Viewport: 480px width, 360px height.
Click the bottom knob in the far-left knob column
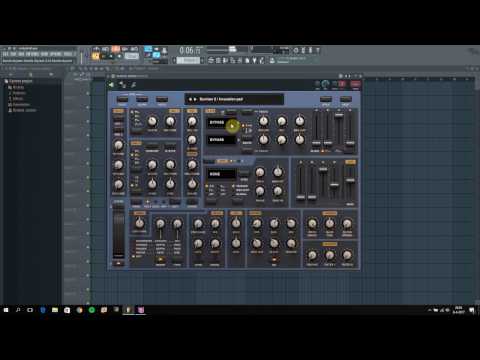(x=118, y=184)
